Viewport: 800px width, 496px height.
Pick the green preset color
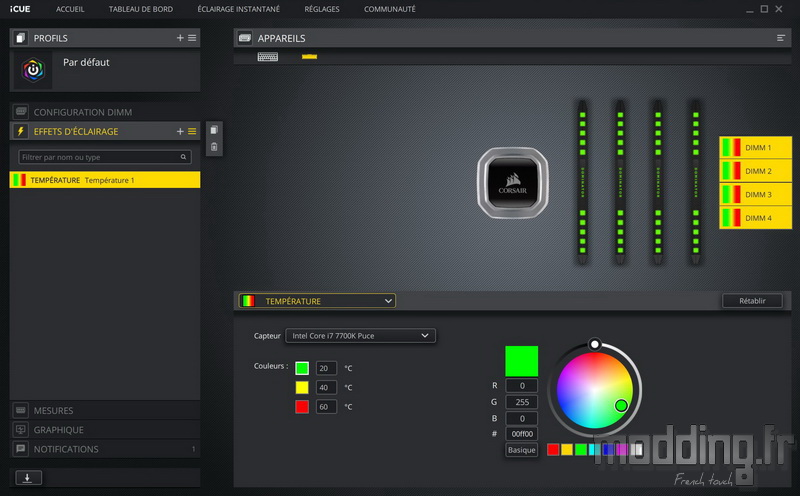pos(581,450)
